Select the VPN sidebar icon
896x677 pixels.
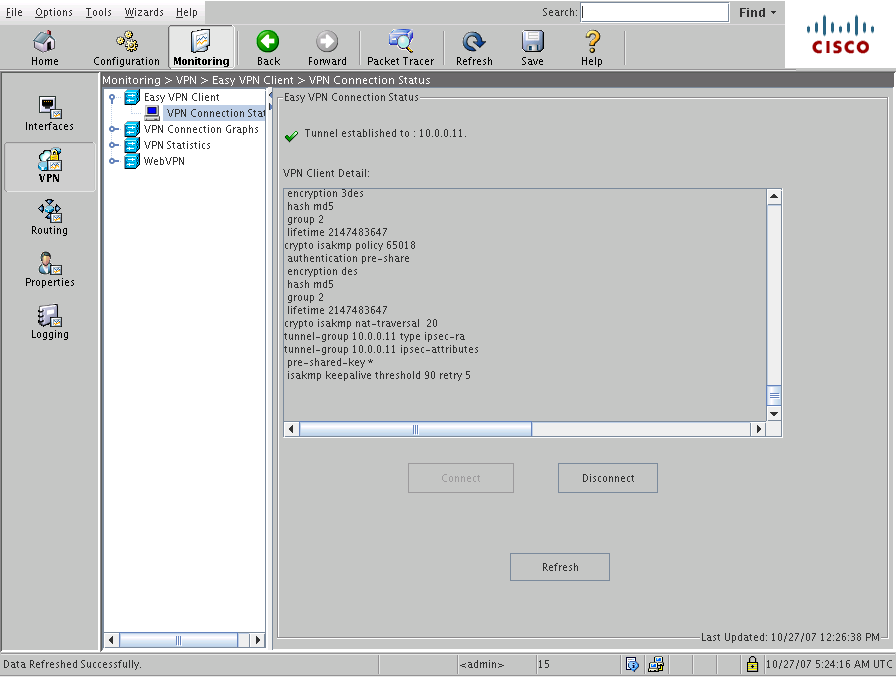click(x=49, y=166)
